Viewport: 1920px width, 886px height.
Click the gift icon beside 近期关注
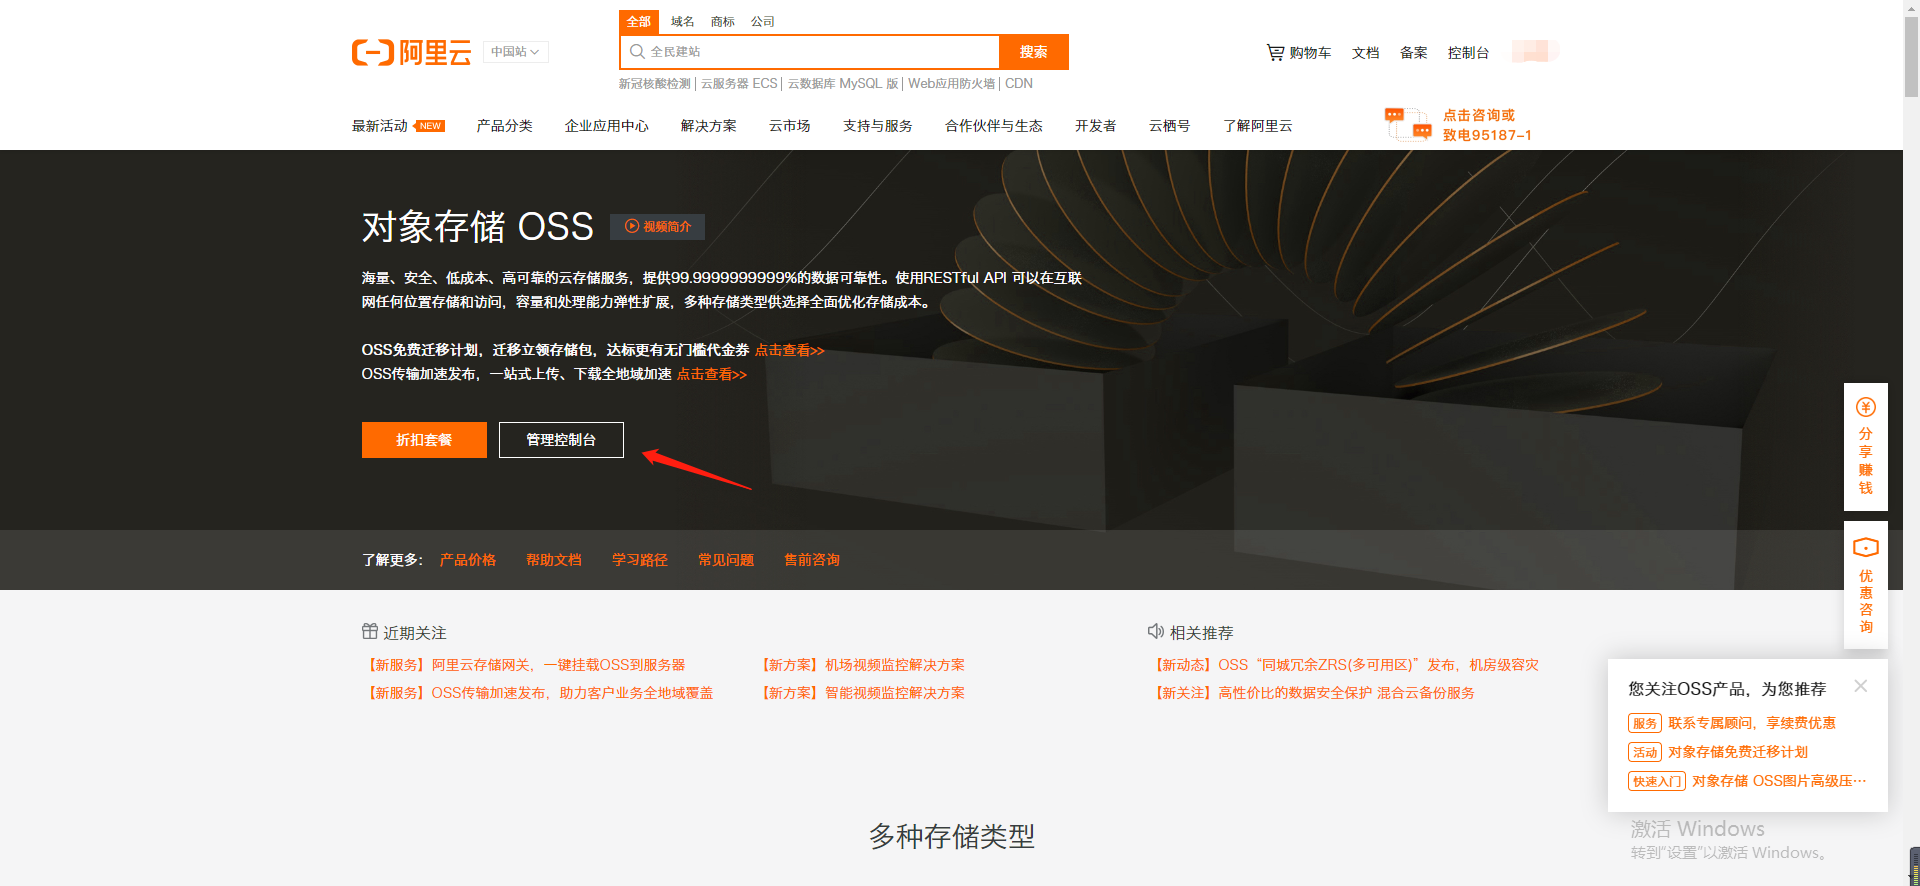(370, 631)
